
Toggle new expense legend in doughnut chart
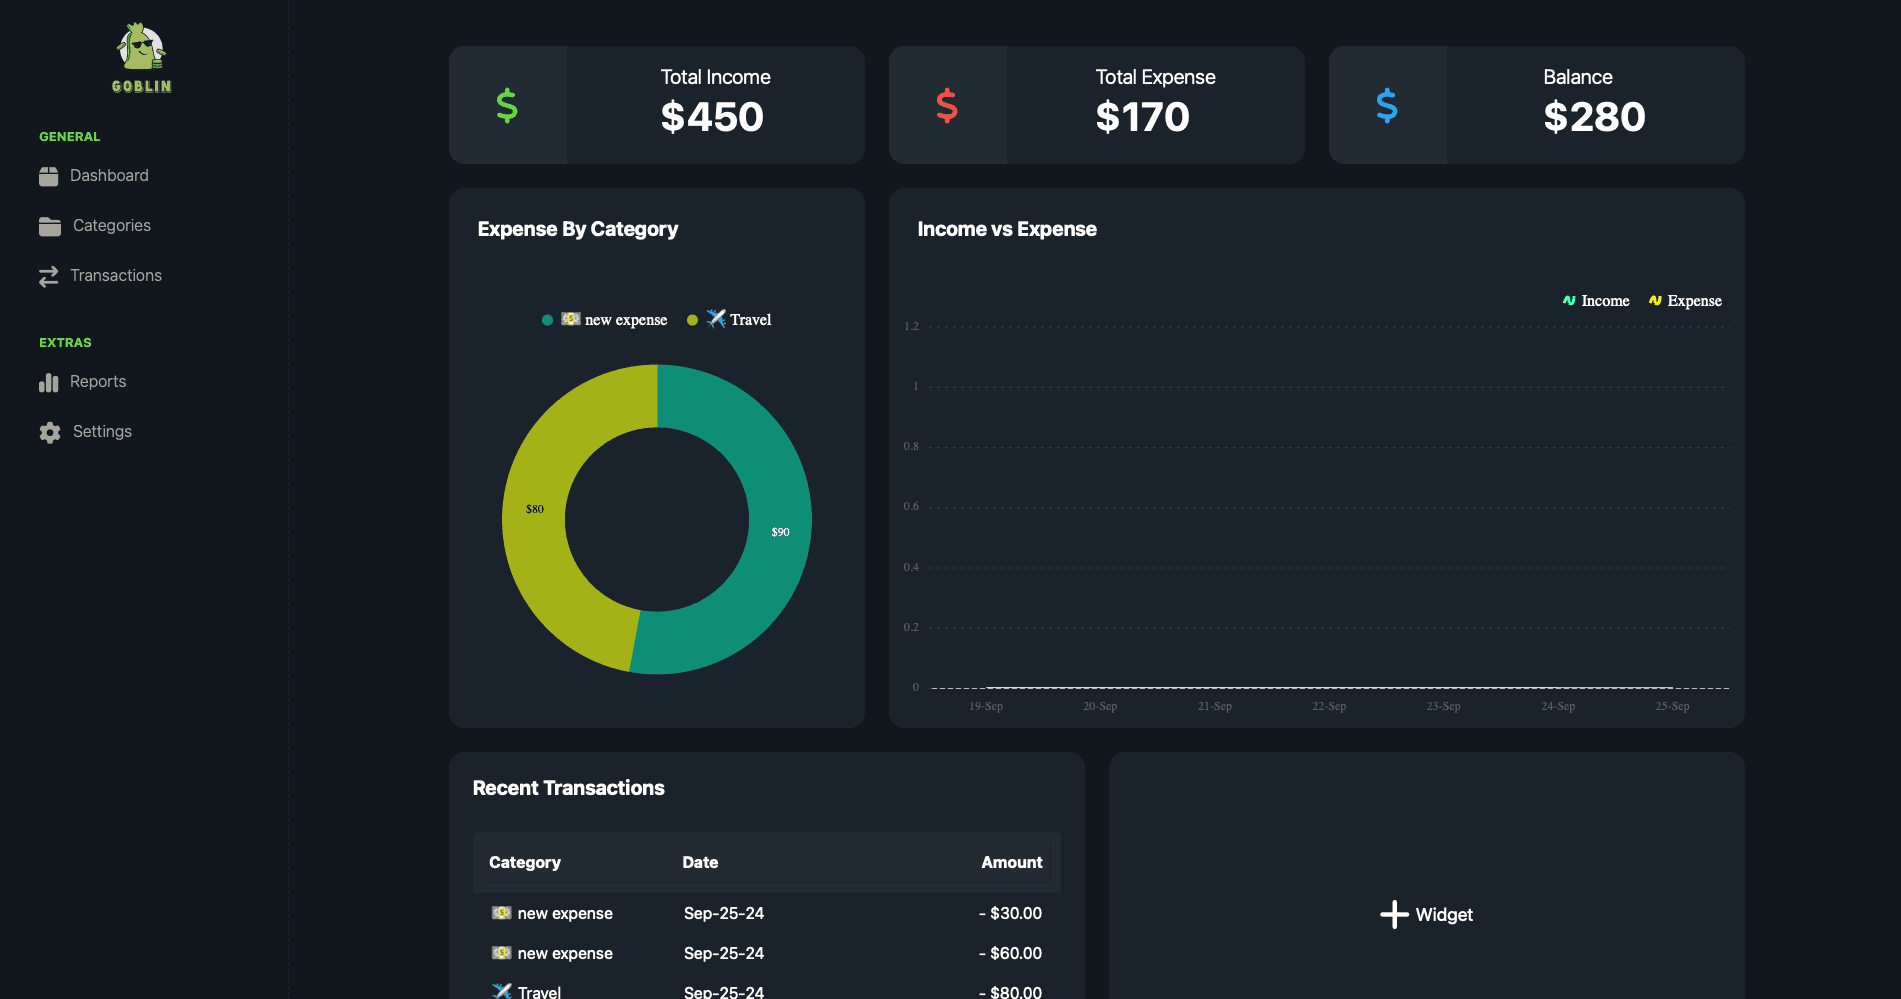coord(605,320)
